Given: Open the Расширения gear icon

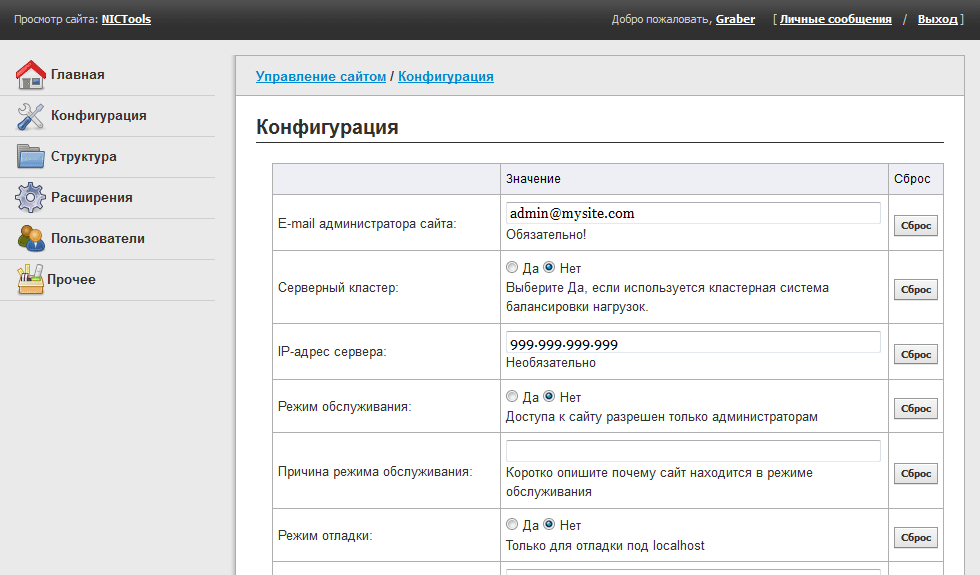Looking at the screenshot, I should coord(31,198).
